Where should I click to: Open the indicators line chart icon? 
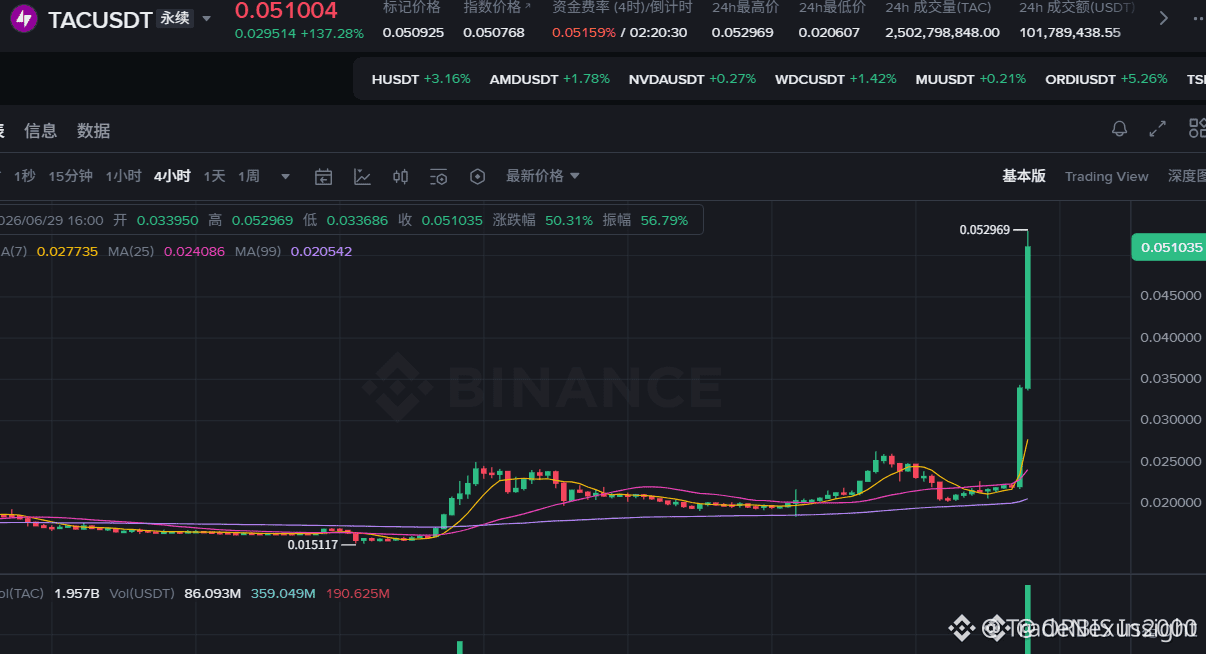coord(362,177)
